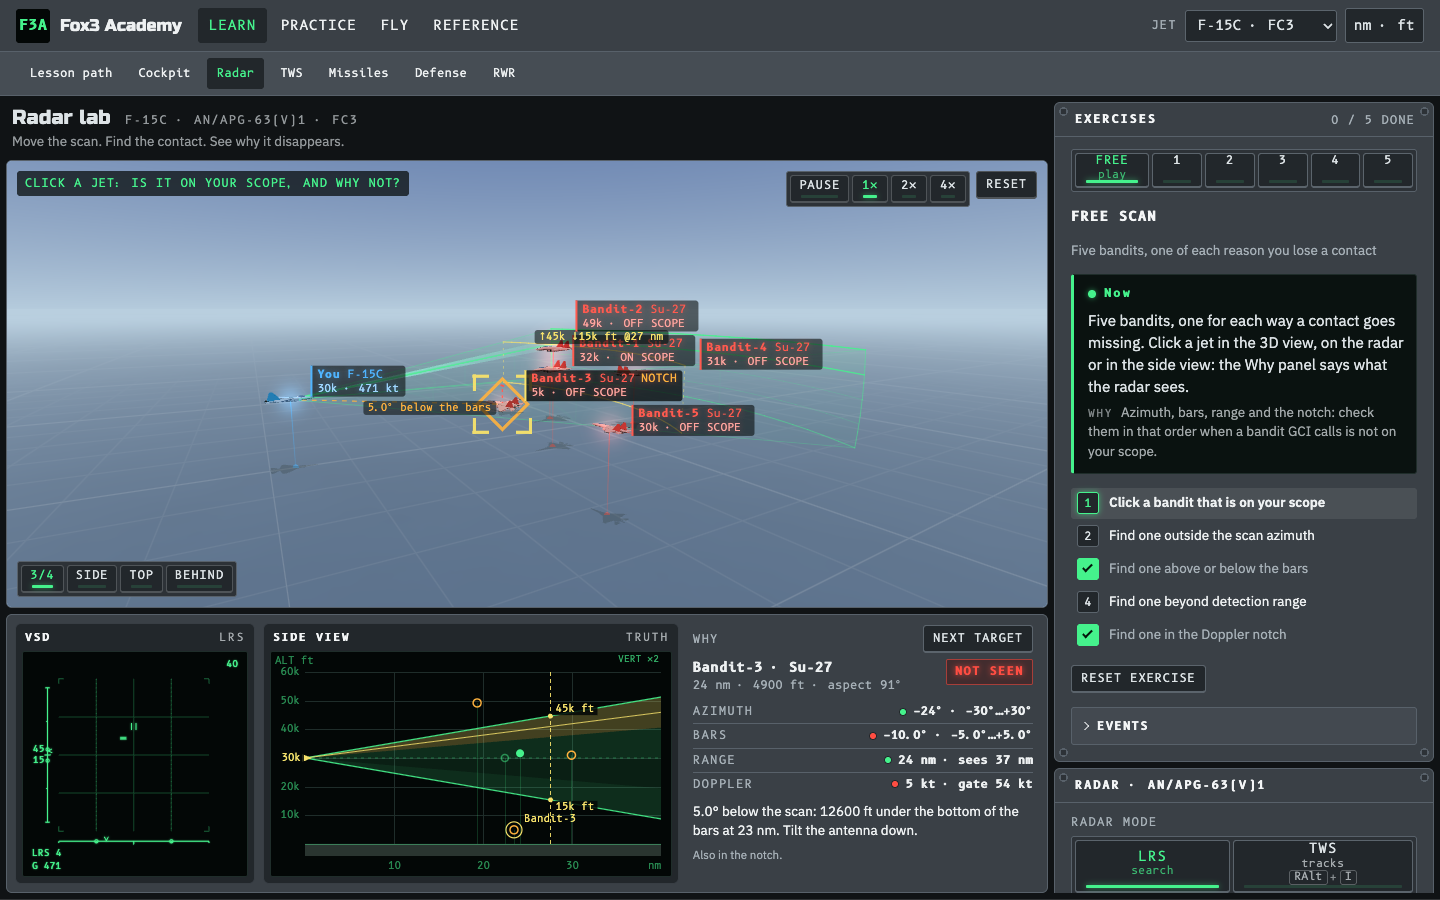The height and width of the screenshot is (900, 1440).
Task: Toggle the checked 'Find one in the Doppler notch' box
Action: click(1088, 635)
